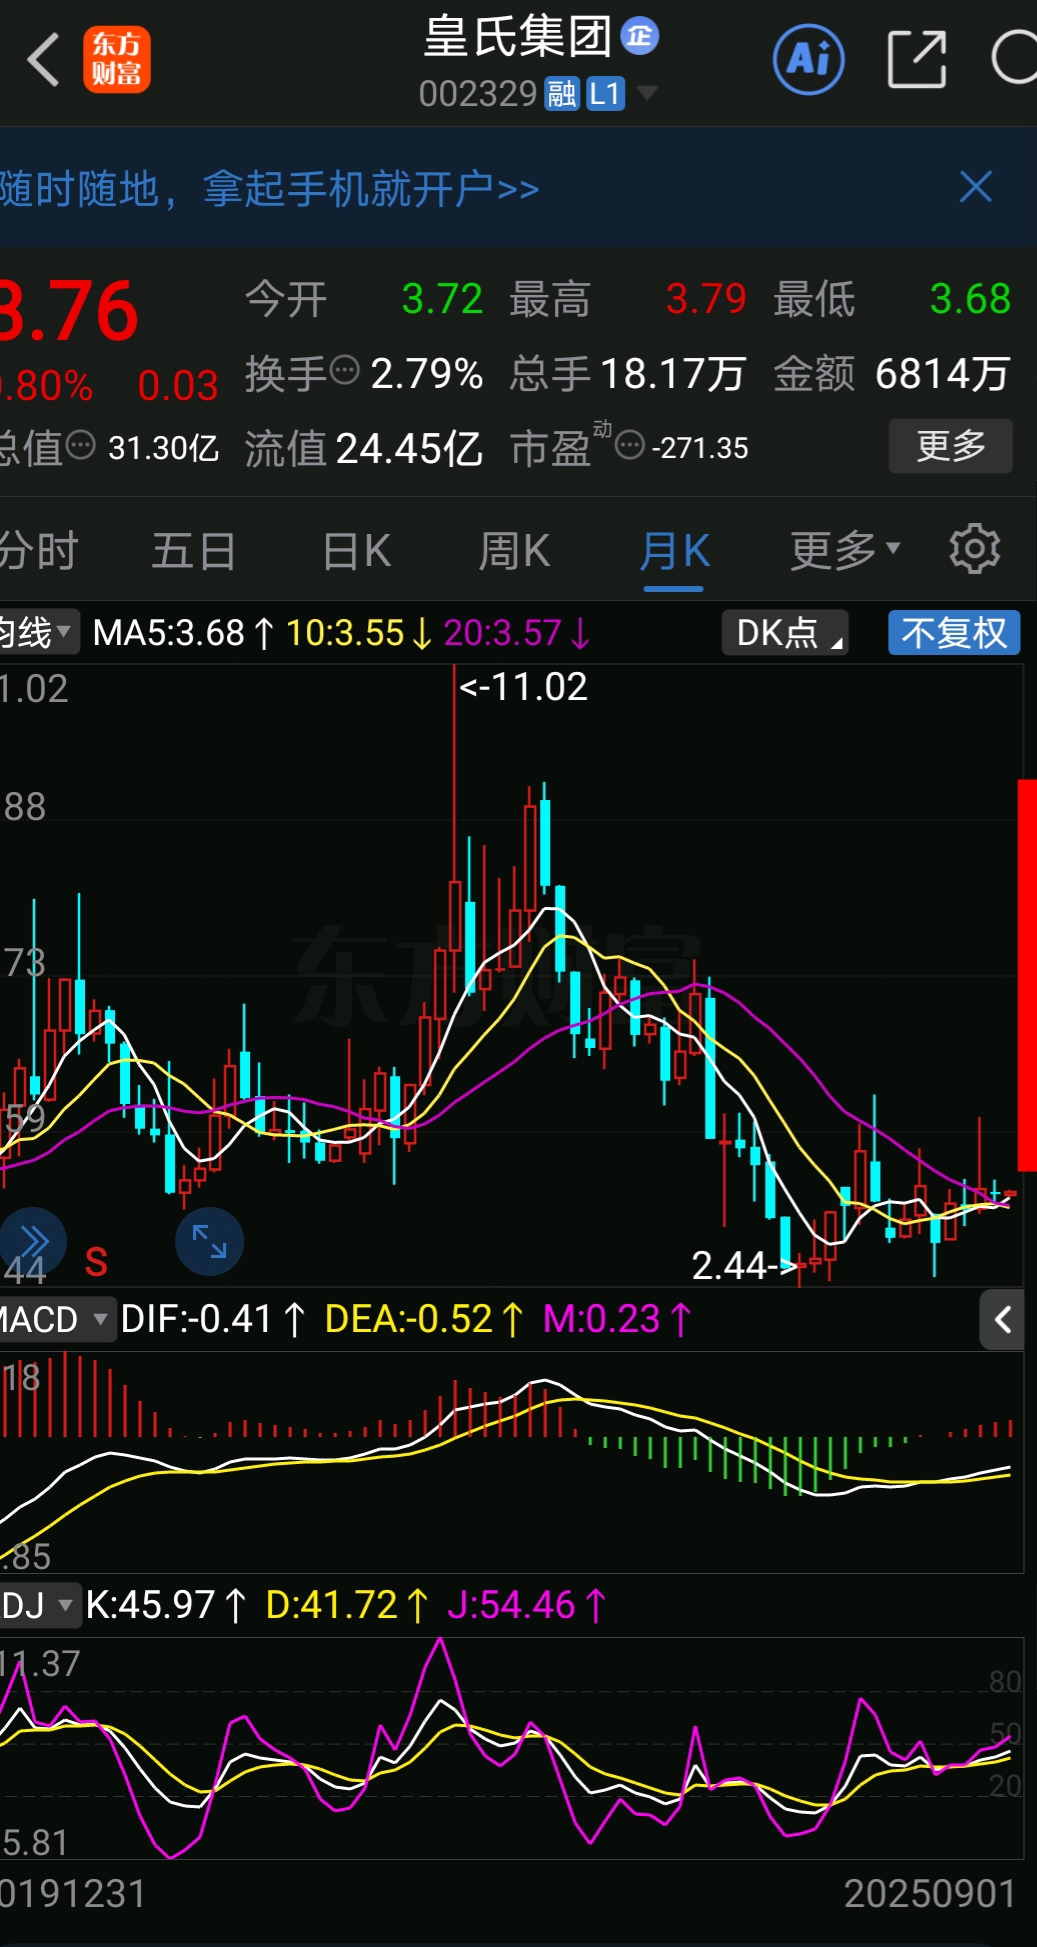Tap the 融 margin badge

coord(562,94)
